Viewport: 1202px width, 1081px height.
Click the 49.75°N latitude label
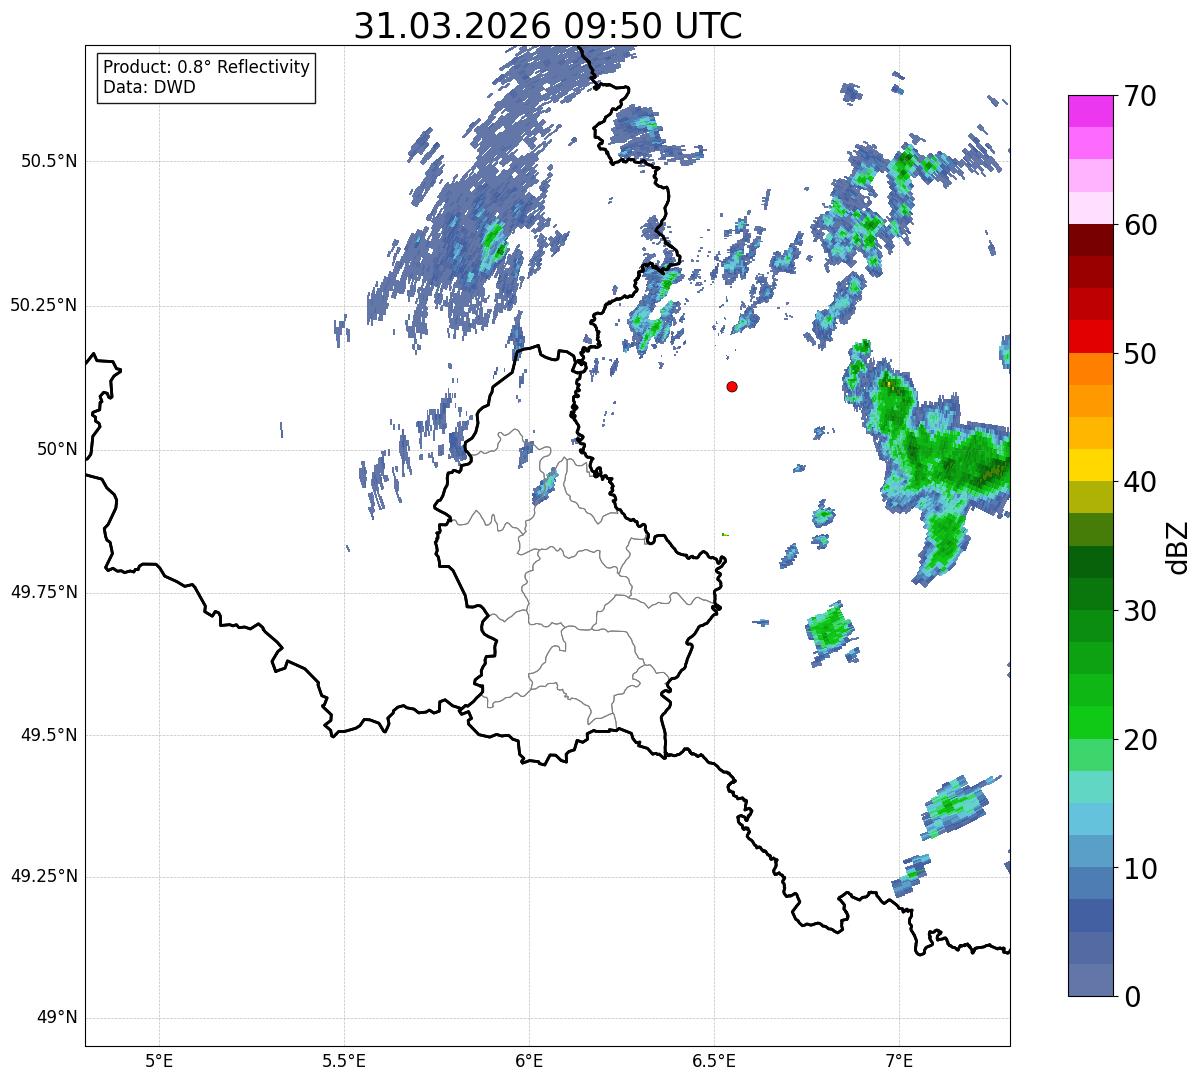[44, 592]
